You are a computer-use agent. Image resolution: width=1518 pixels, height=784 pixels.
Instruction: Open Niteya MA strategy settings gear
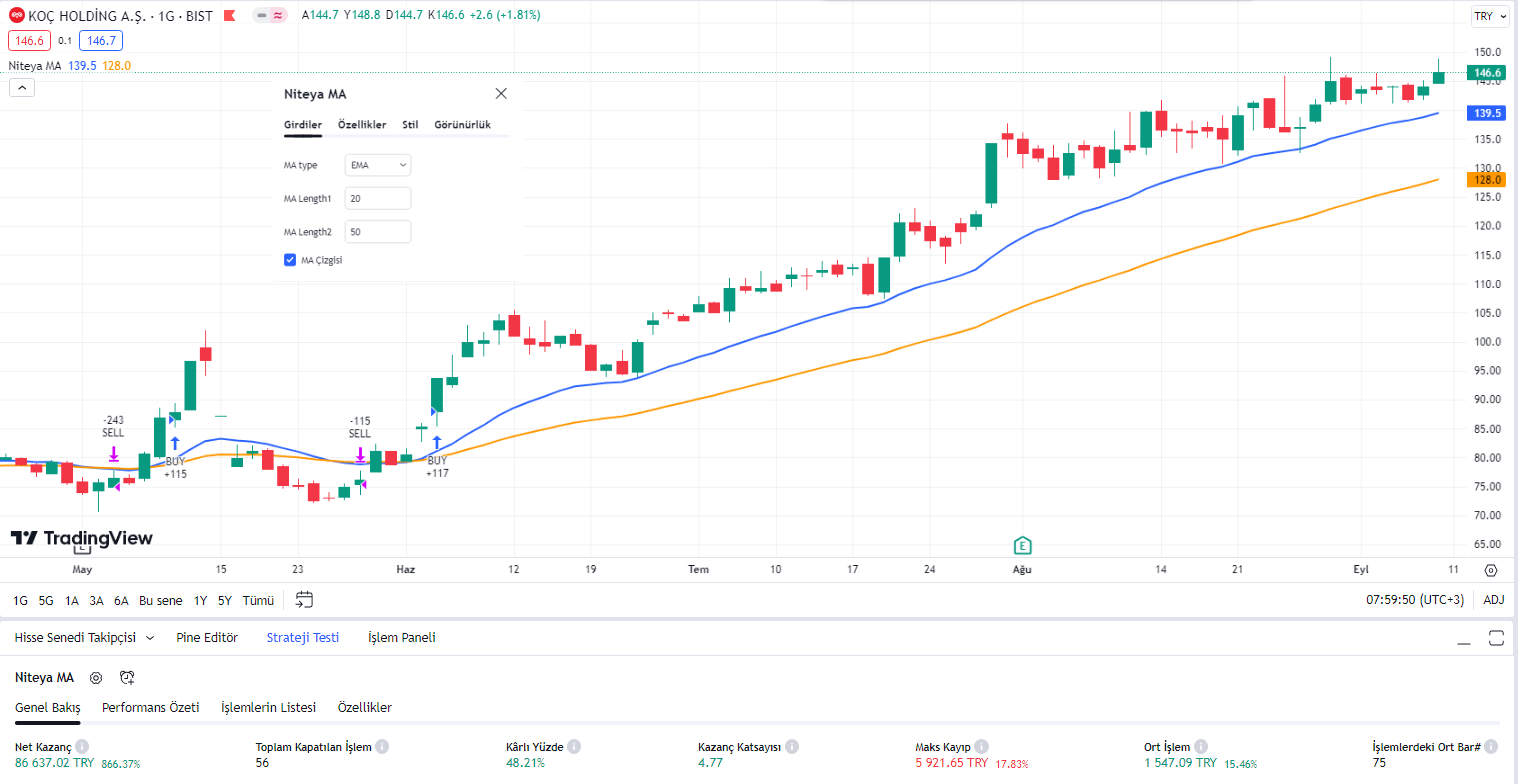pos(96,677)
